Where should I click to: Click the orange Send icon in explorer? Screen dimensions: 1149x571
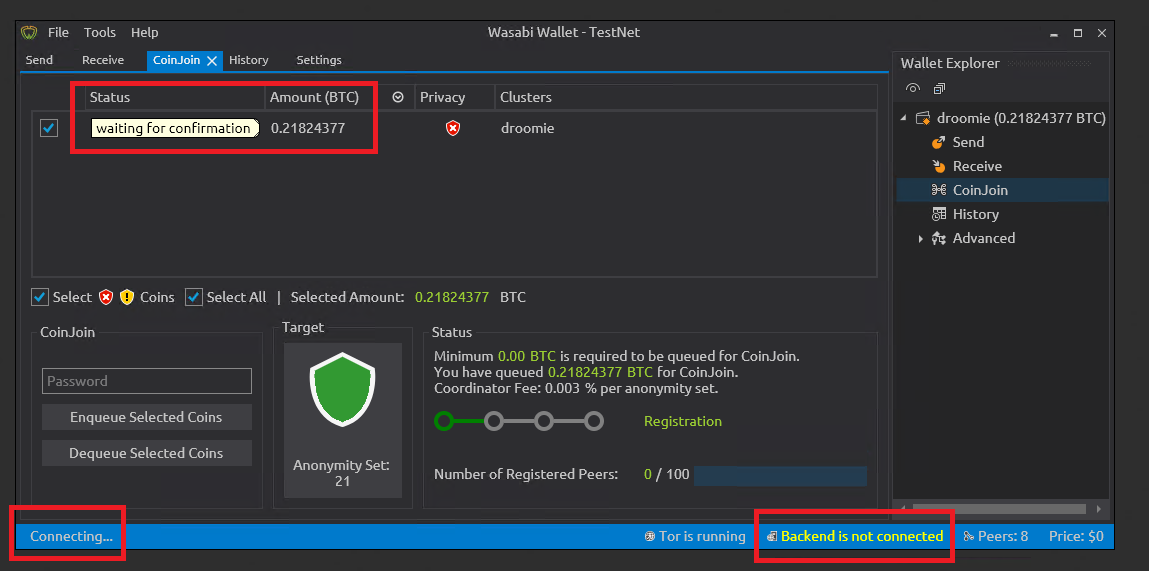[938, 142]
